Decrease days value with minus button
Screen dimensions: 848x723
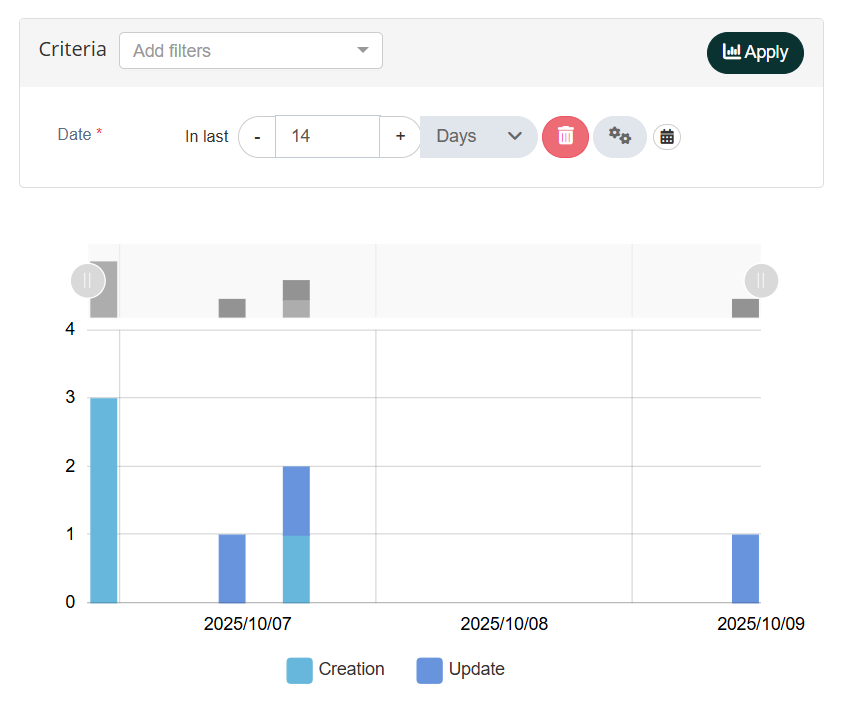(257, 137)
